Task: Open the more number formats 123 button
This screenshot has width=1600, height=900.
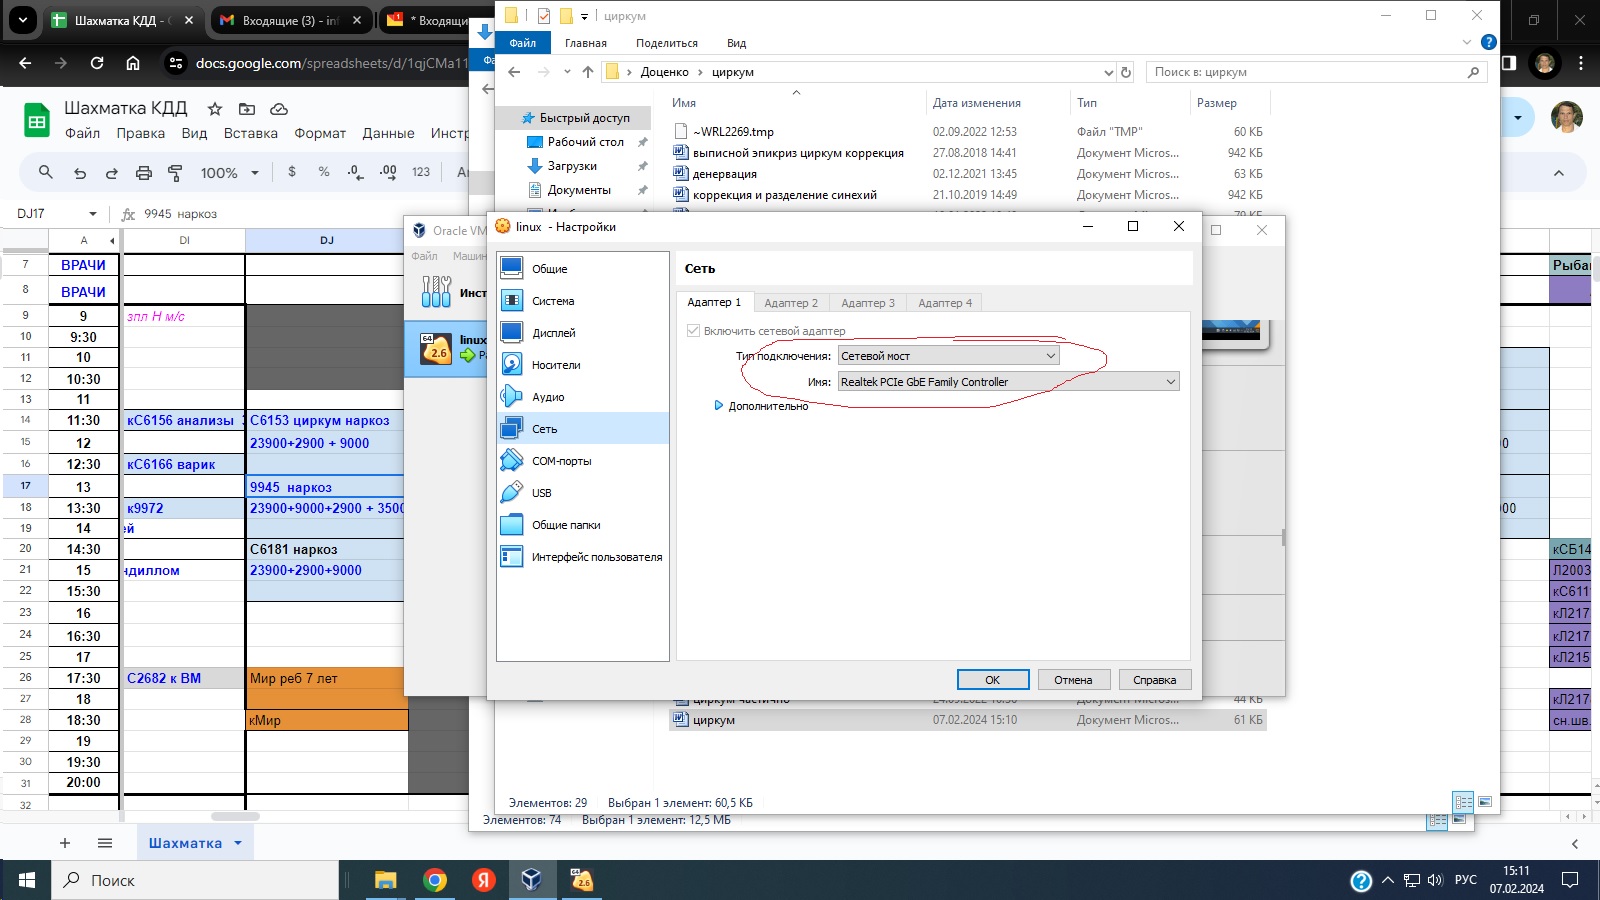Action: pyautogui.click(x=421, y=172)
